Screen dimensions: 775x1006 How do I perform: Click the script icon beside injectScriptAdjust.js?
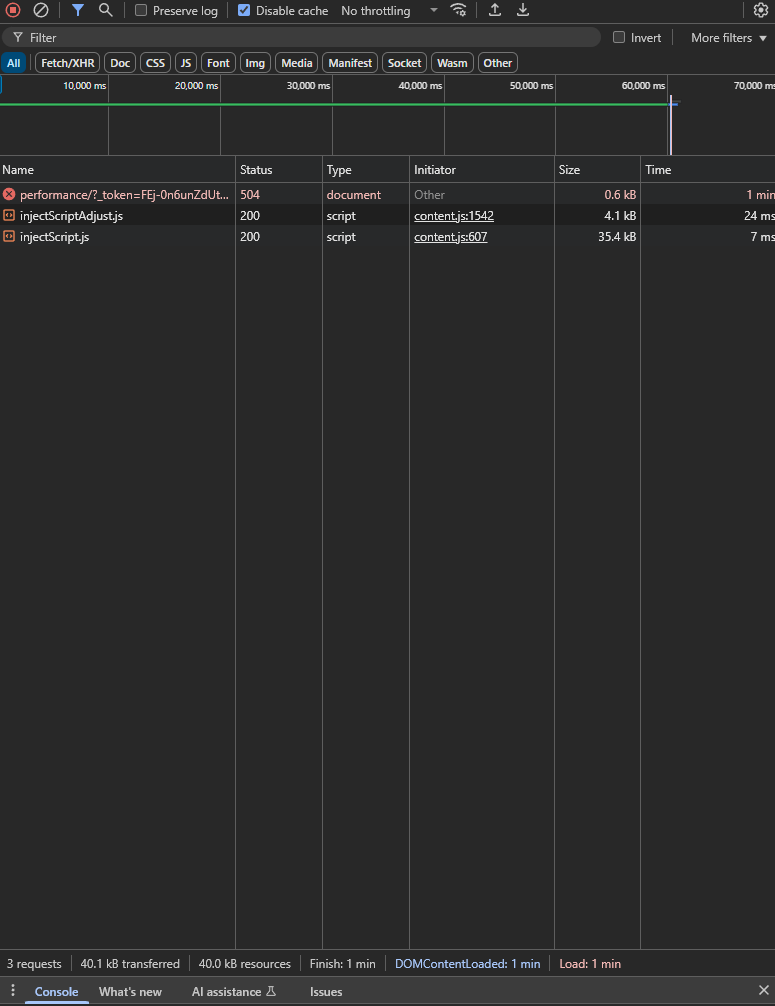tap(9, 215)
